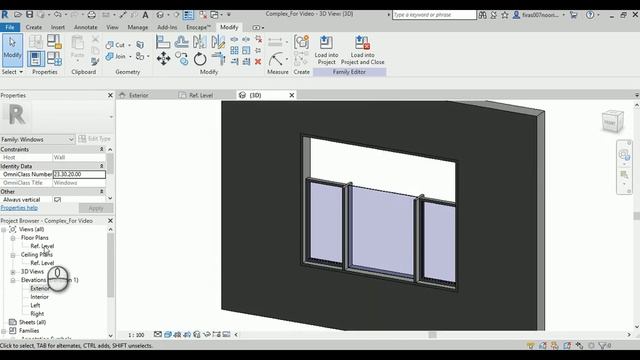Close the Properties panel
The width and height of the screenshot is (640, 360).
[x=110, y=95]
